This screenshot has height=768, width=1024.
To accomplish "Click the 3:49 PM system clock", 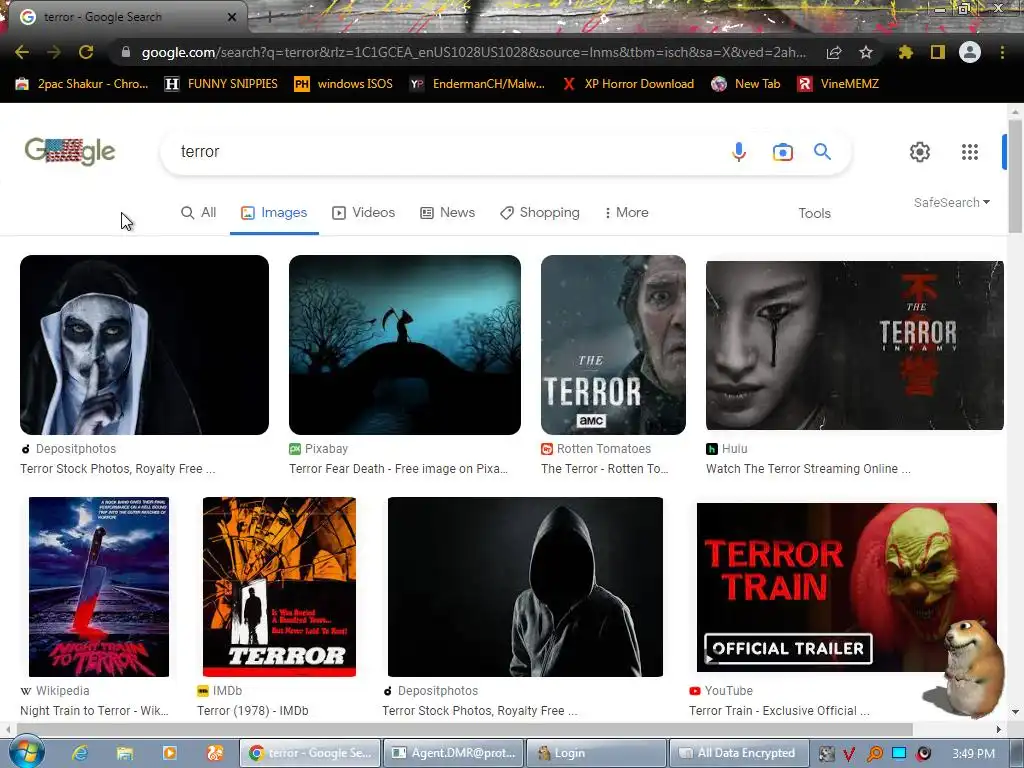I will (973, 754).
